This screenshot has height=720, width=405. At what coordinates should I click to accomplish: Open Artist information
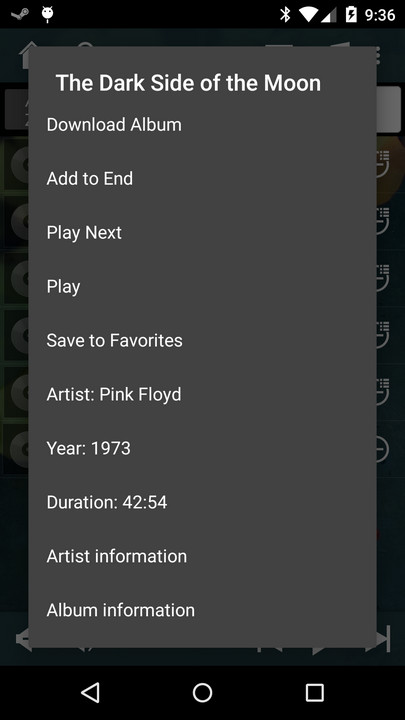click(202, 556)
